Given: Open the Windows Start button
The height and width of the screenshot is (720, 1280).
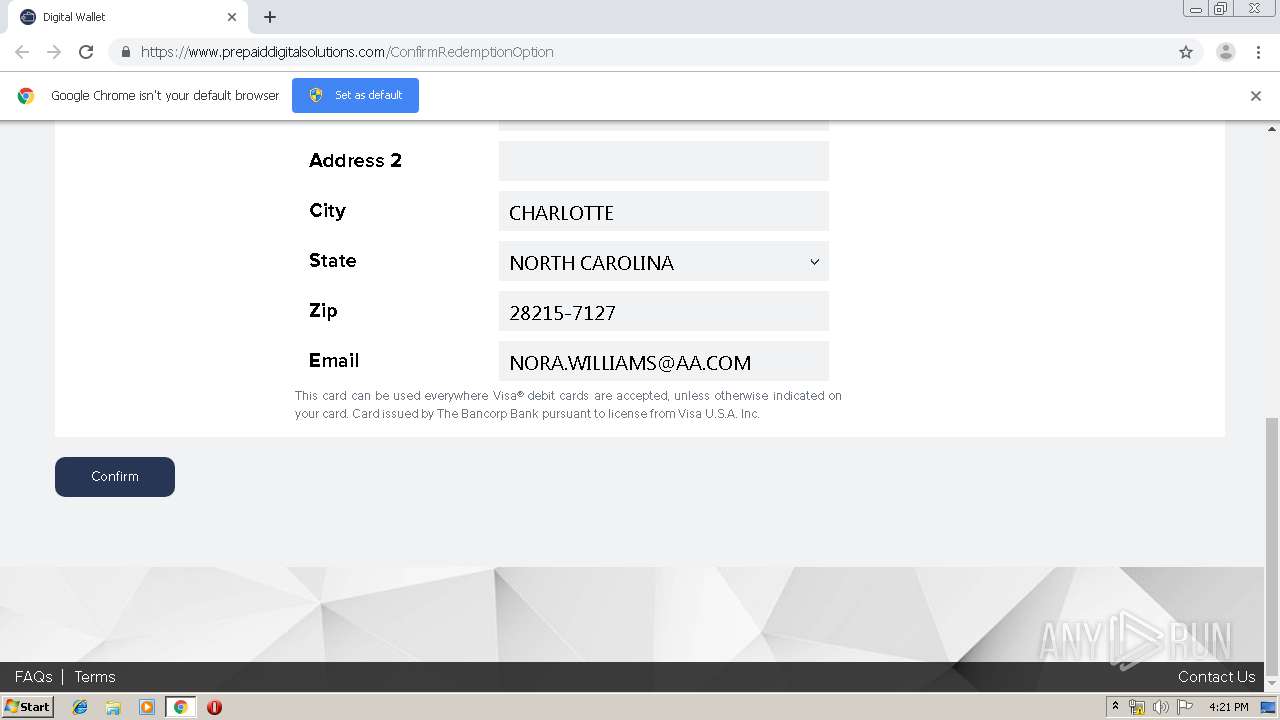Looking at the screenshot, I should pos(27,707).
